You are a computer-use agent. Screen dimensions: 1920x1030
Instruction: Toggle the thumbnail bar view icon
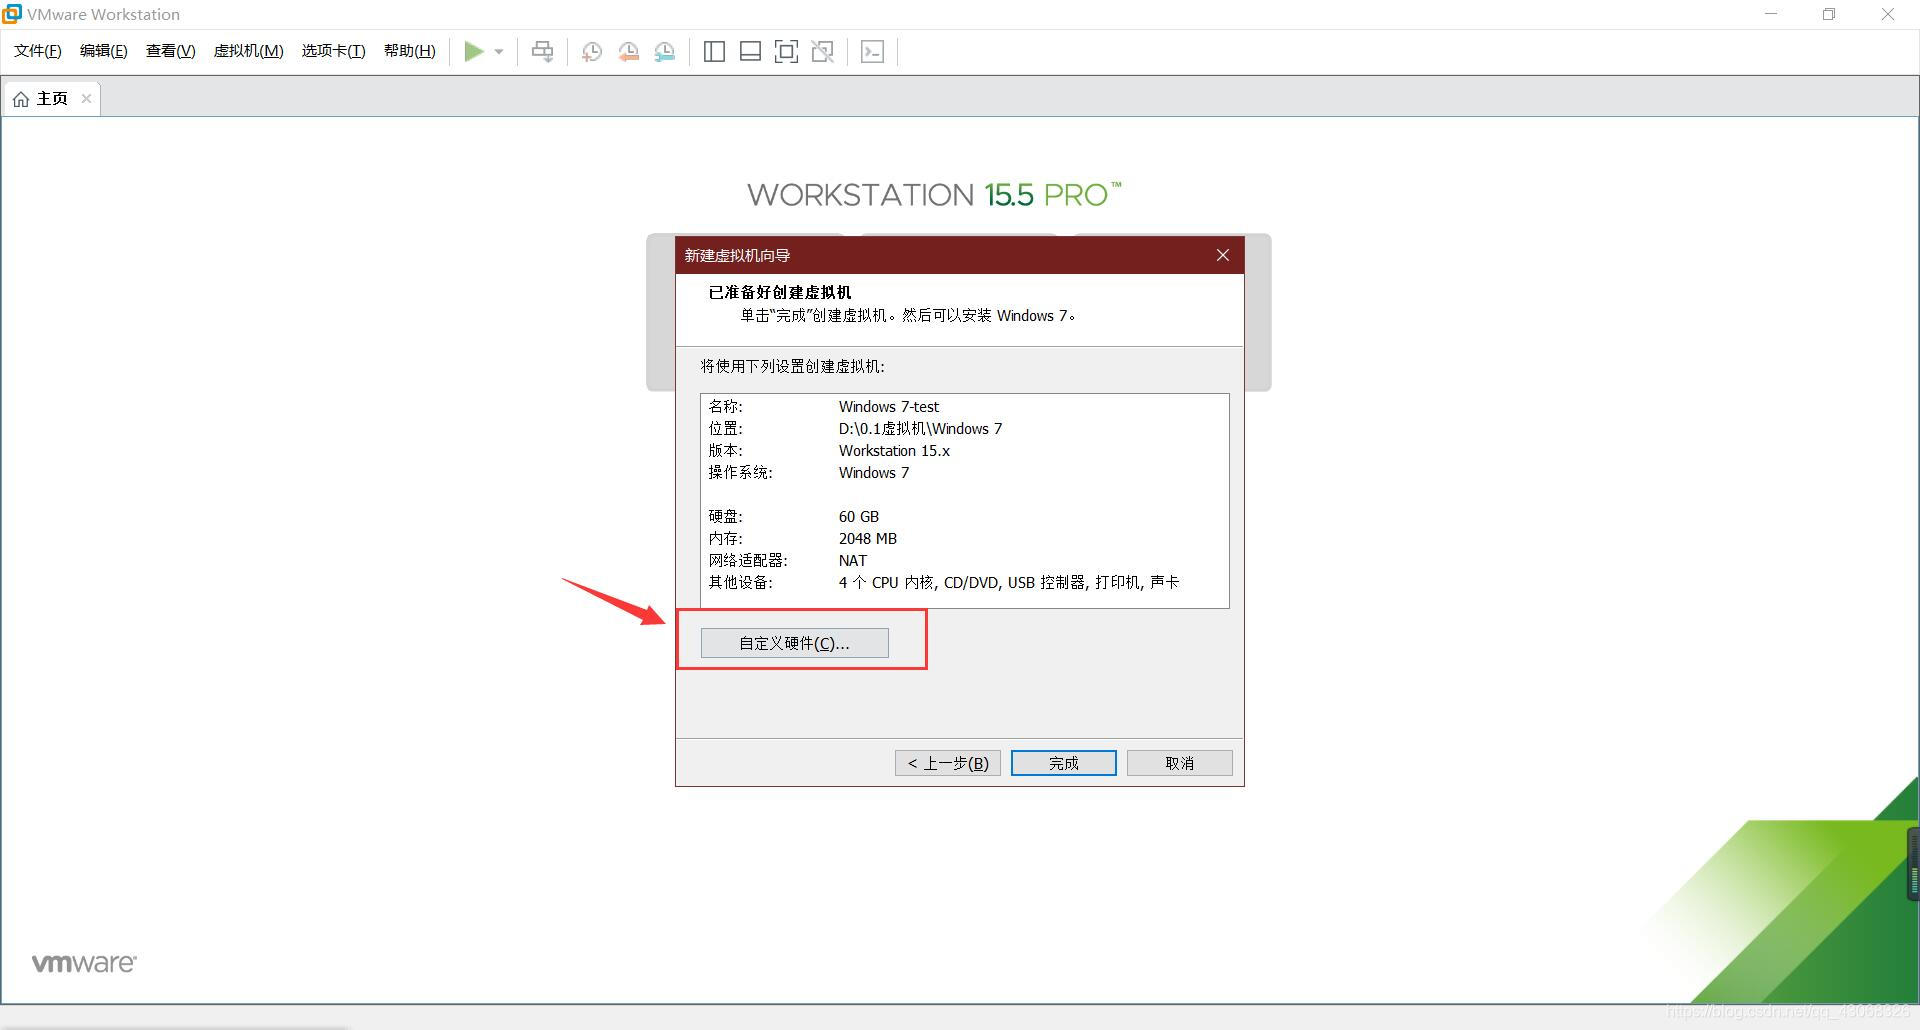click(x=750, y=52)
